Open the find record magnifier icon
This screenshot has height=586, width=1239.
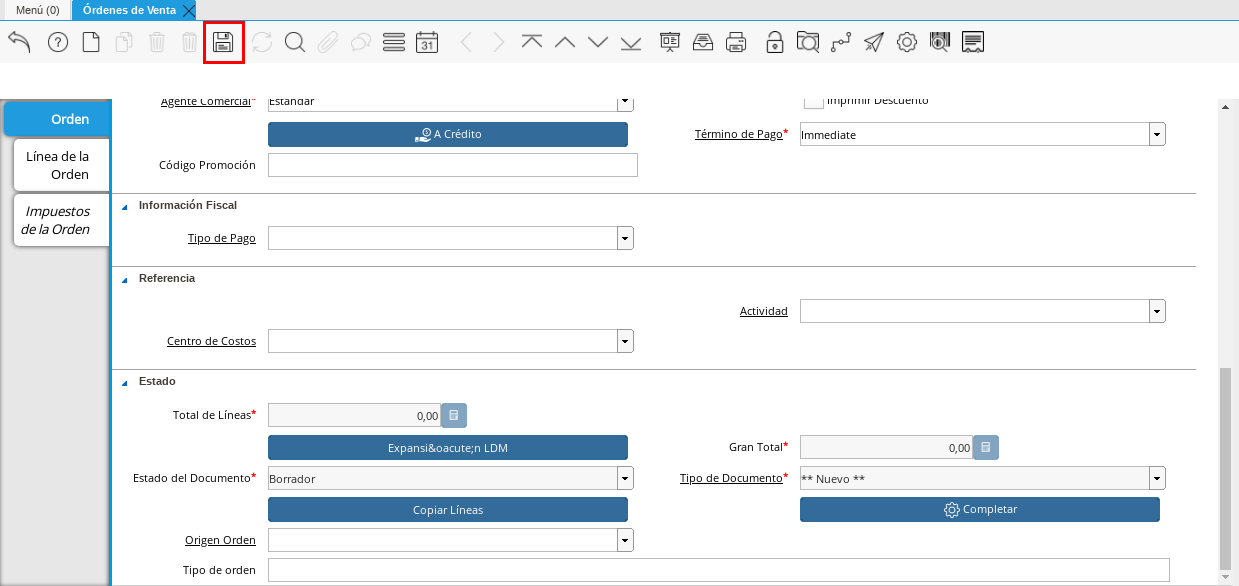tap(294, 42)
